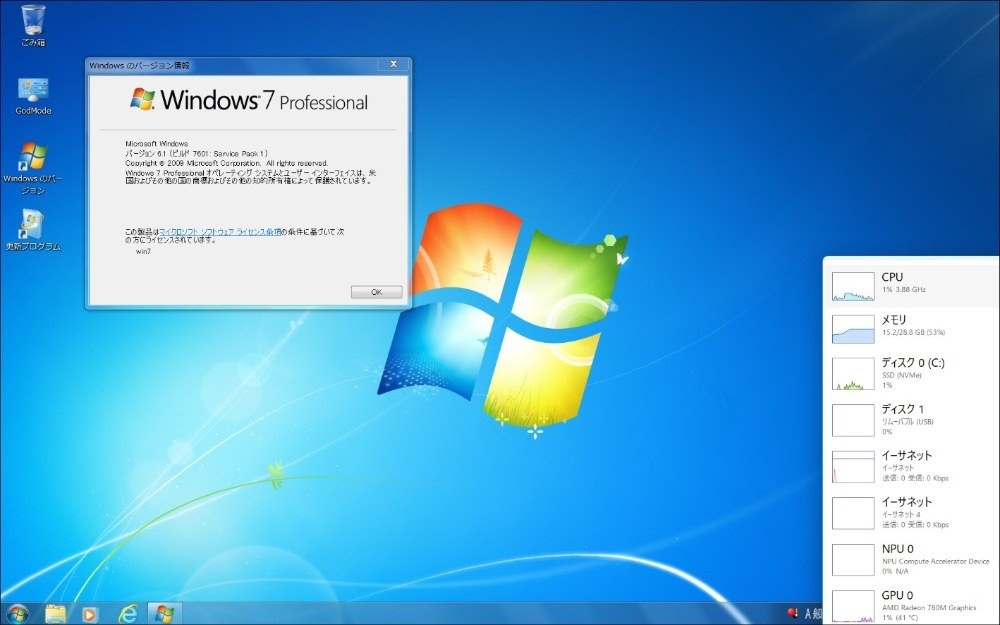Open the Microsoft software license terms link
Image resolution: width=1000 pixels, height=625 pixels.
pos(220,232)
